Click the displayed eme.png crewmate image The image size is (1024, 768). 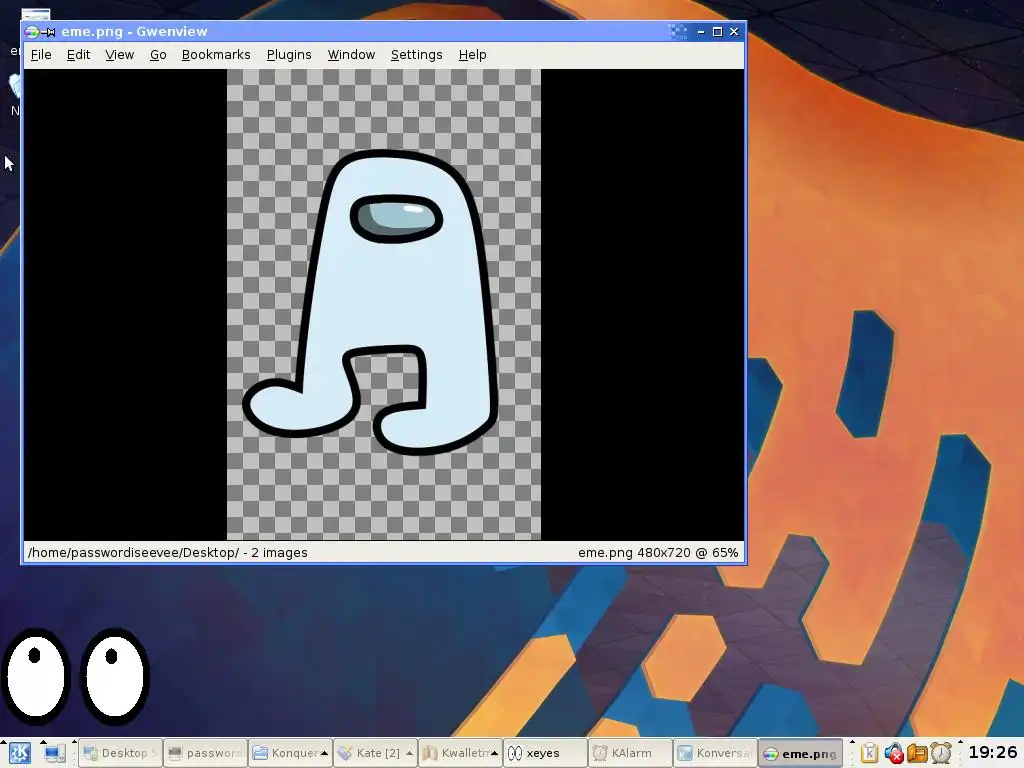[384, 304]
